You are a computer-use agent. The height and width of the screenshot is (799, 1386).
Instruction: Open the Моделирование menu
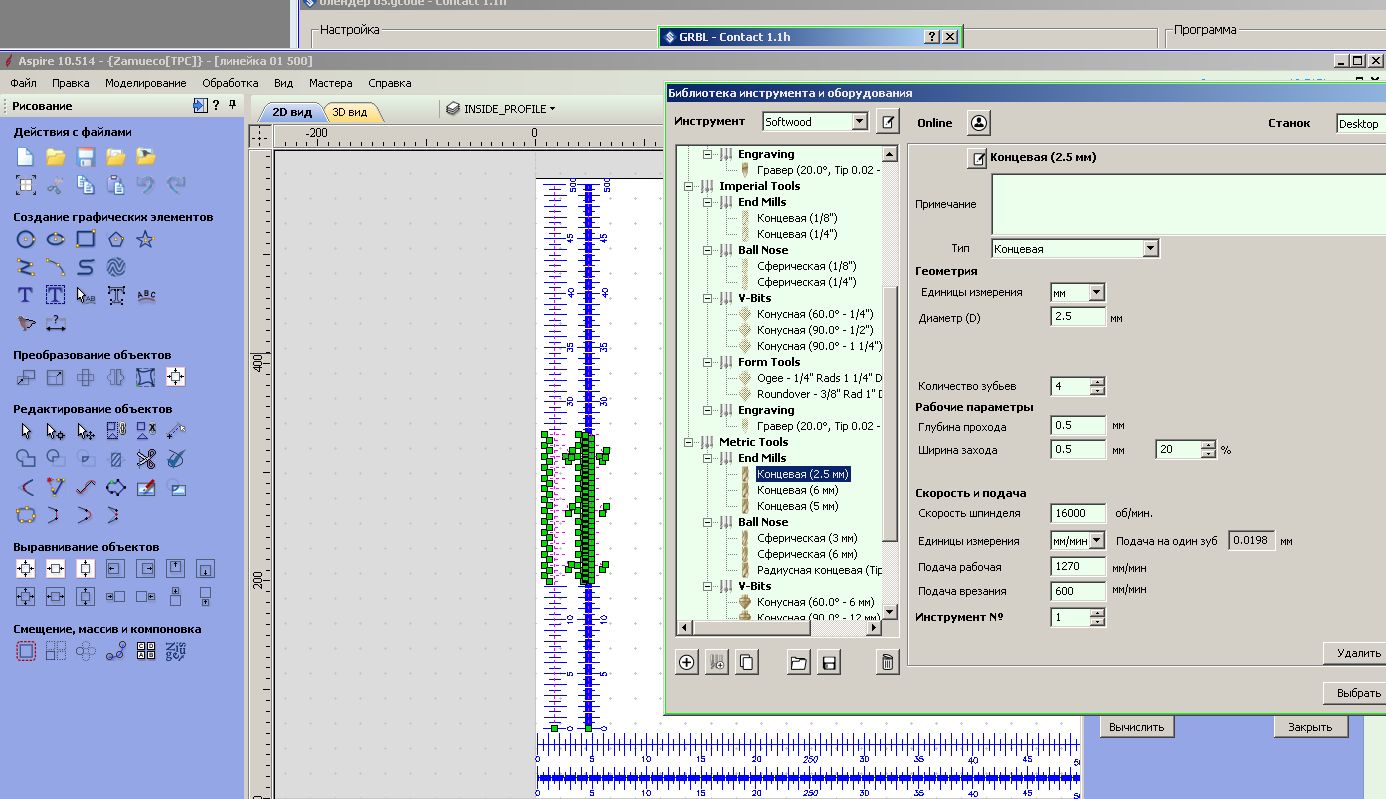145,83
